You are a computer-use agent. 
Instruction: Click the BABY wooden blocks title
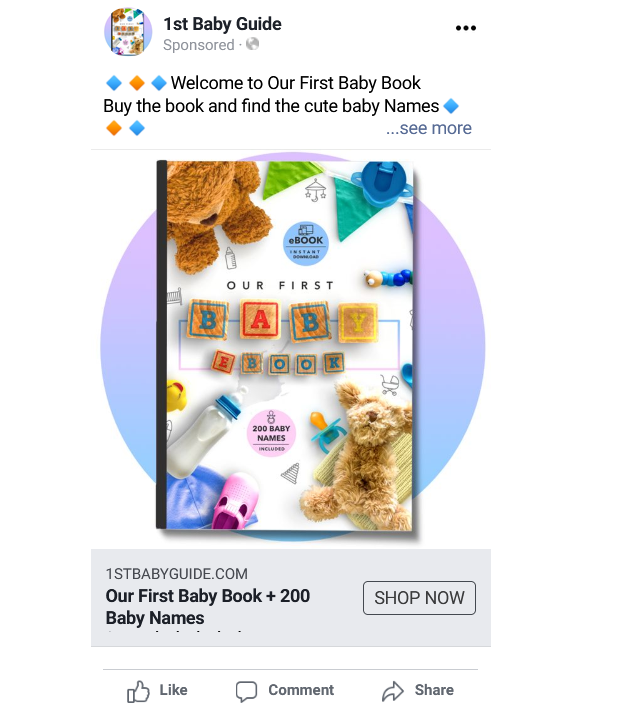283,321
